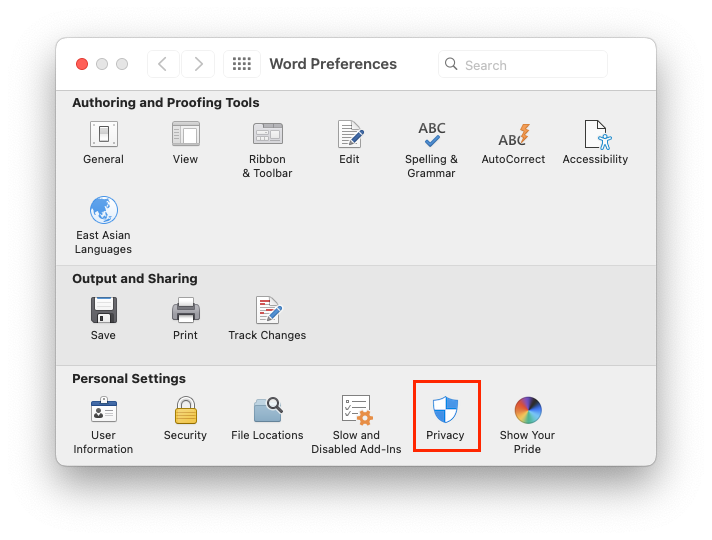Click the greyed-out zoom window button
The height and width of the screenshot is (540, 712).
coord(122,64)
